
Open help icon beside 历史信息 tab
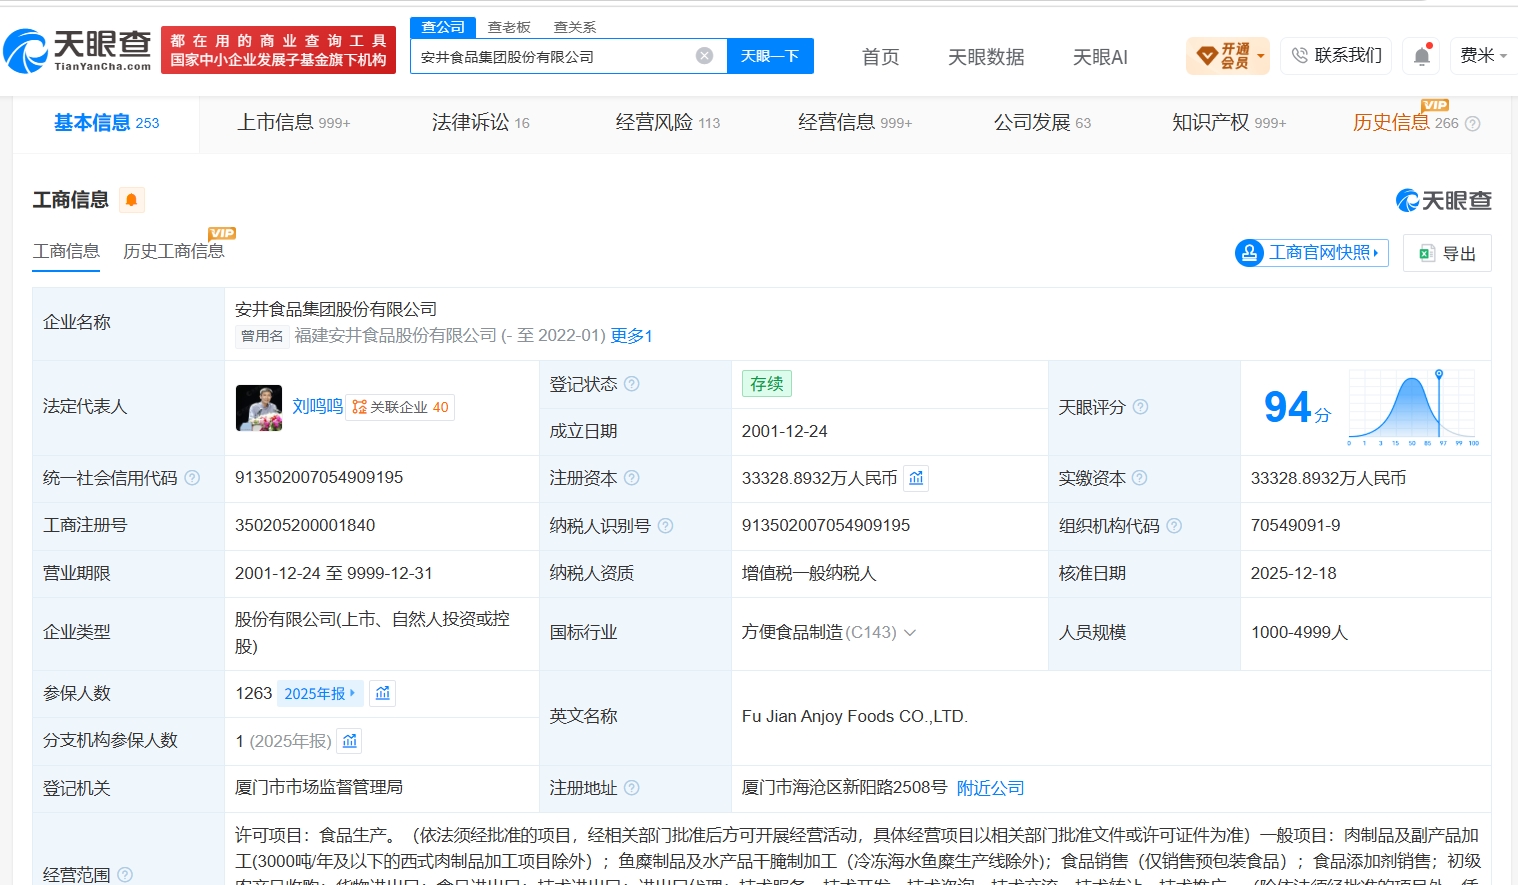tap(1472, 124)
